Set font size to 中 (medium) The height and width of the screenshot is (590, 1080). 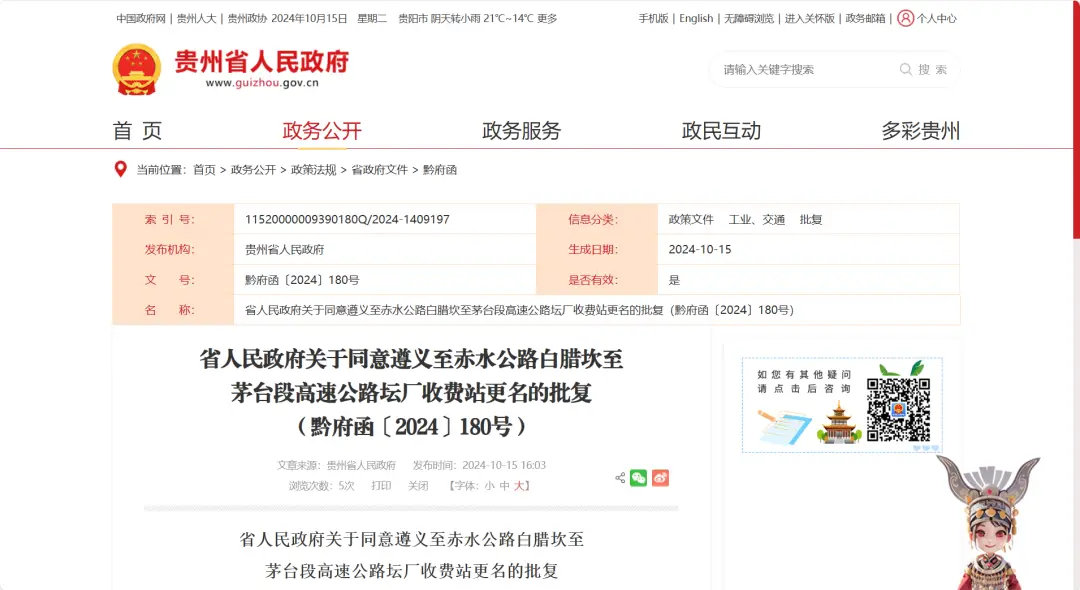tap(504, 486)
